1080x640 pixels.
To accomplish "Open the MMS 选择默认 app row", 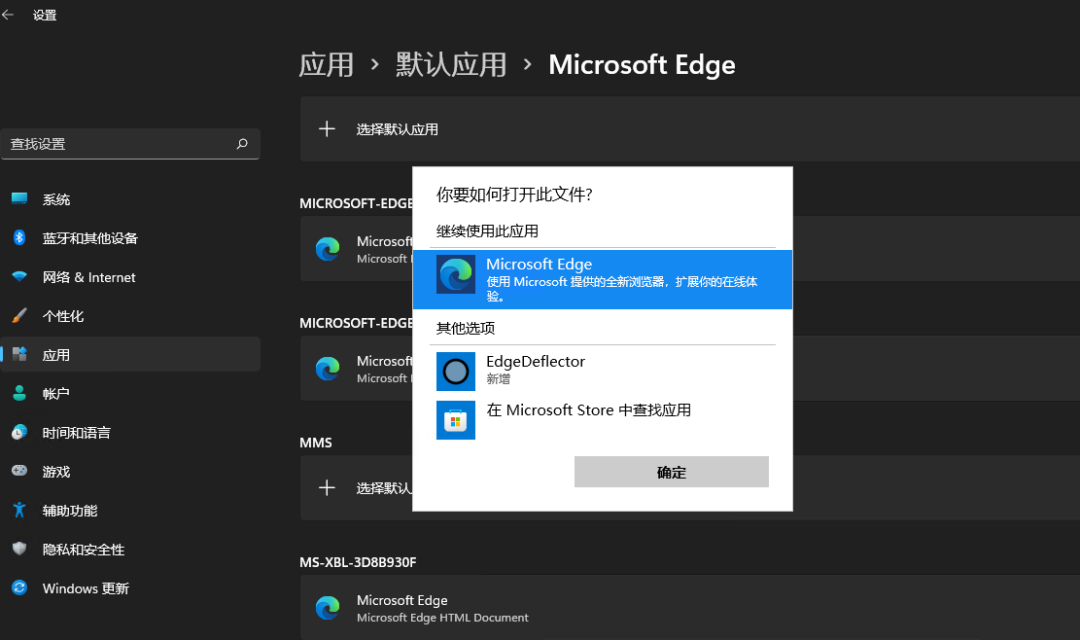I will coord(356,488).
